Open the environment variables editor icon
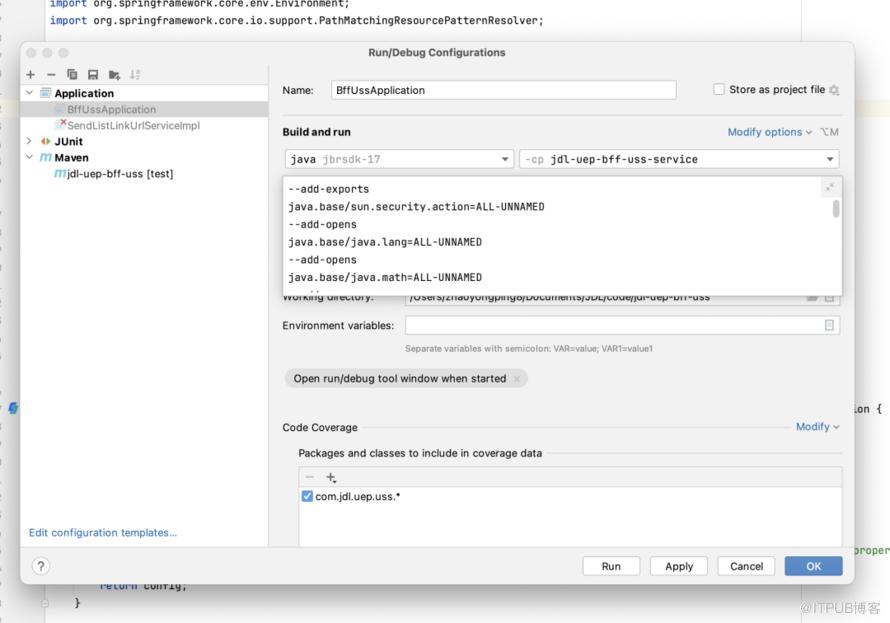890x623 pixels. click(829, 325)
